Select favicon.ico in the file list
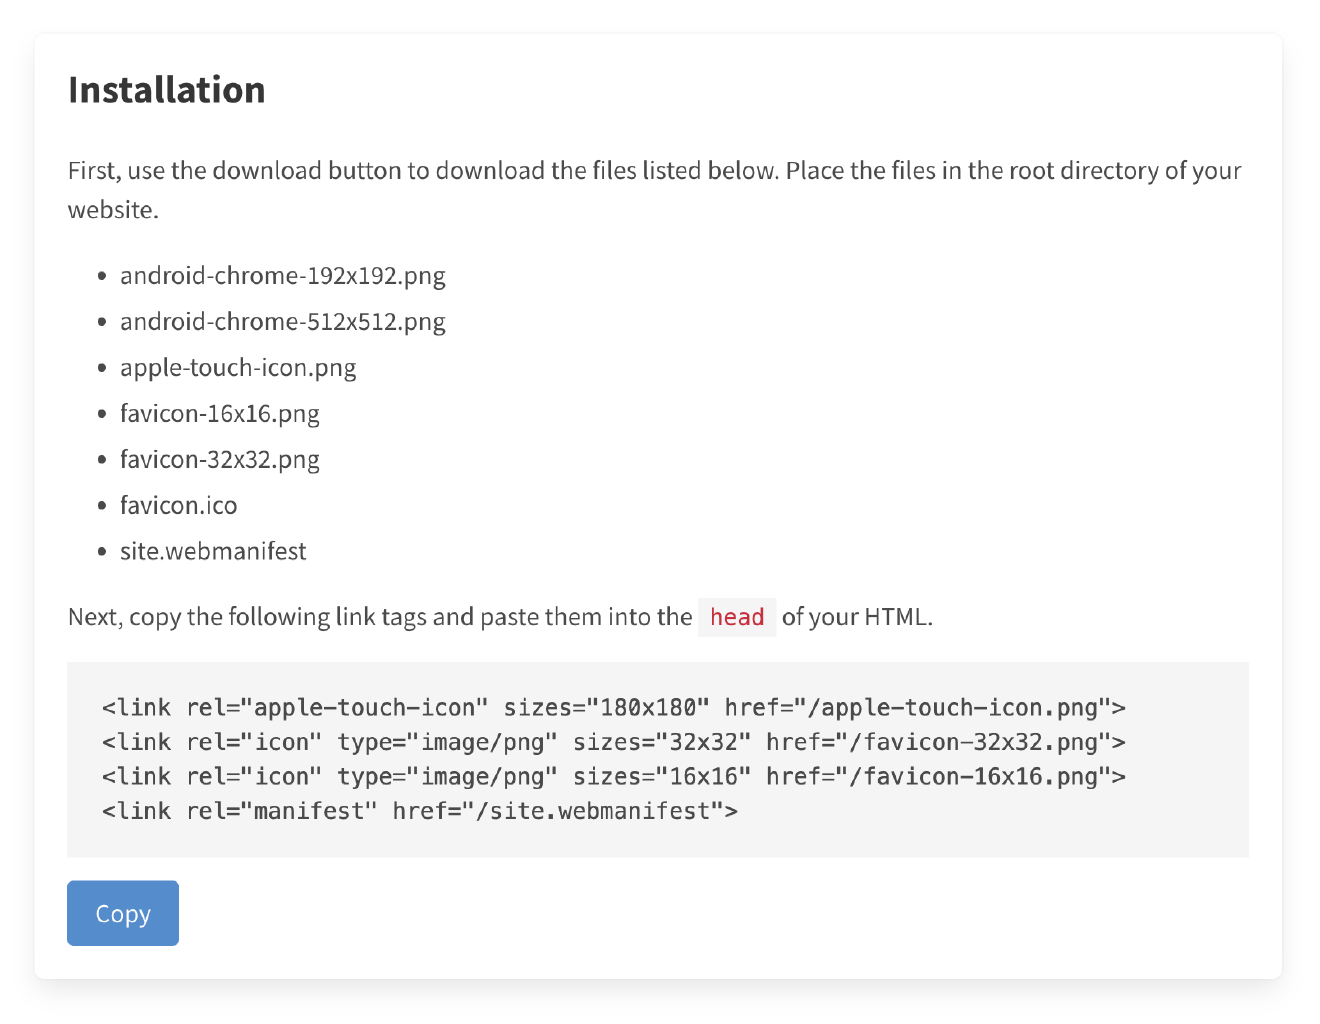1320x1024 pixels. (x=178, y=506)
